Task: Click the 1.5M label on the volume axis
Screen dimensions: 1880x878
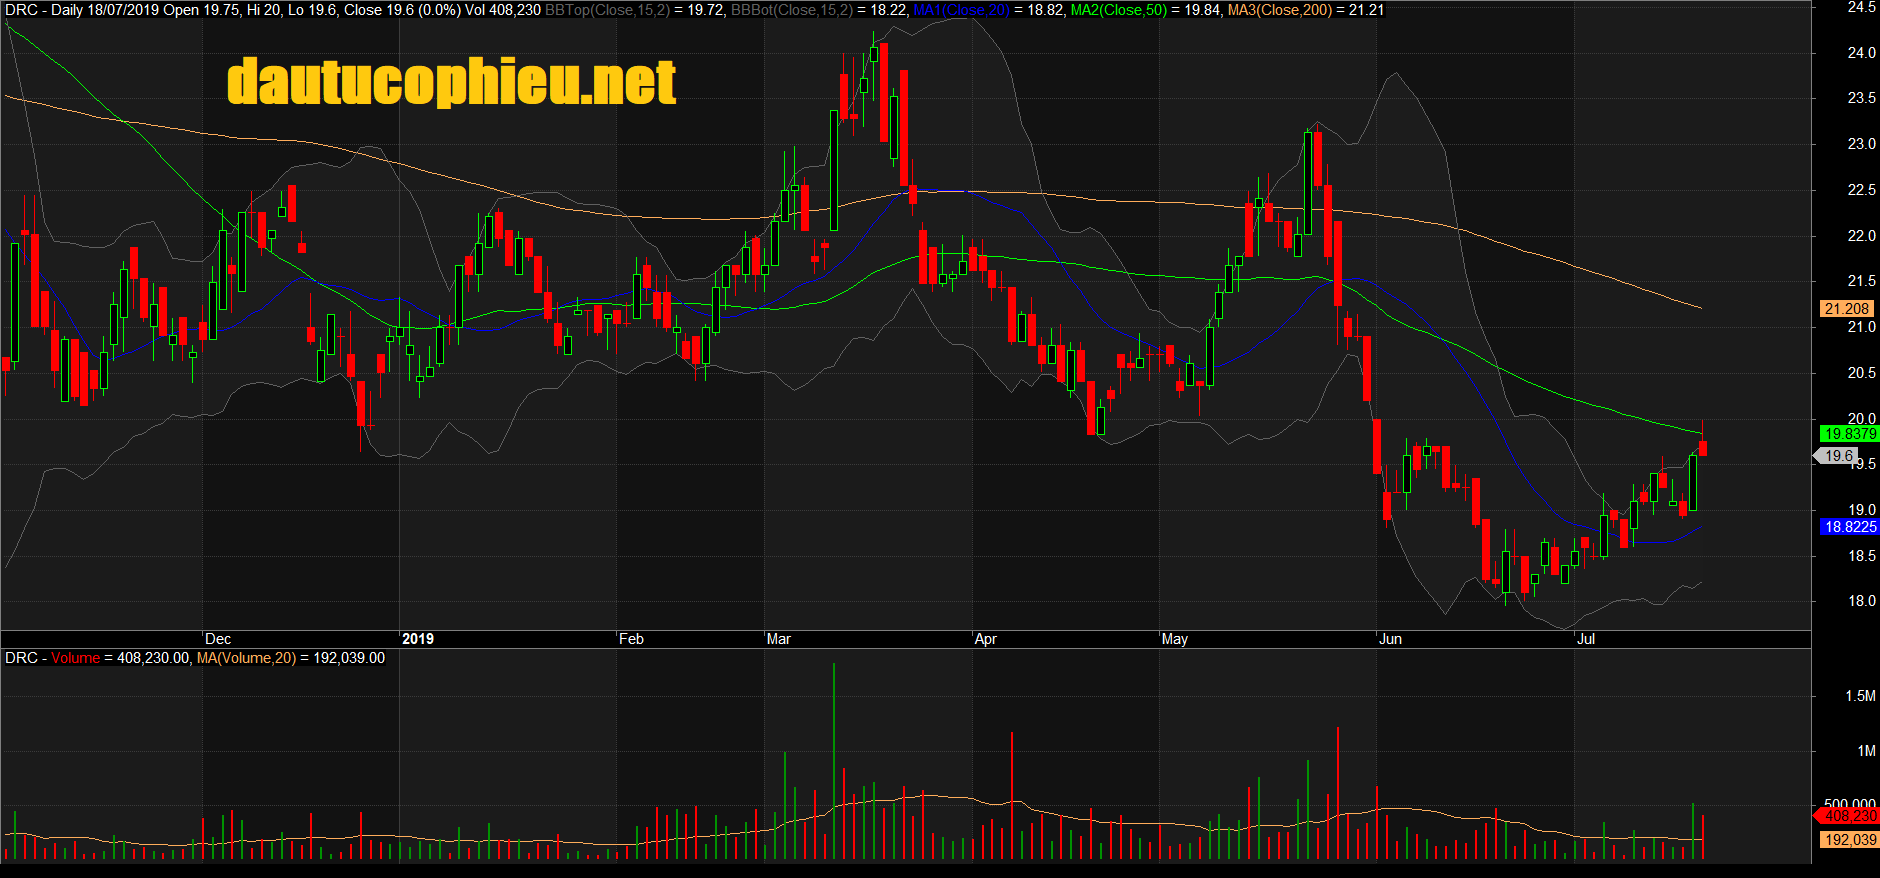Action: [x=1860, y=696]
